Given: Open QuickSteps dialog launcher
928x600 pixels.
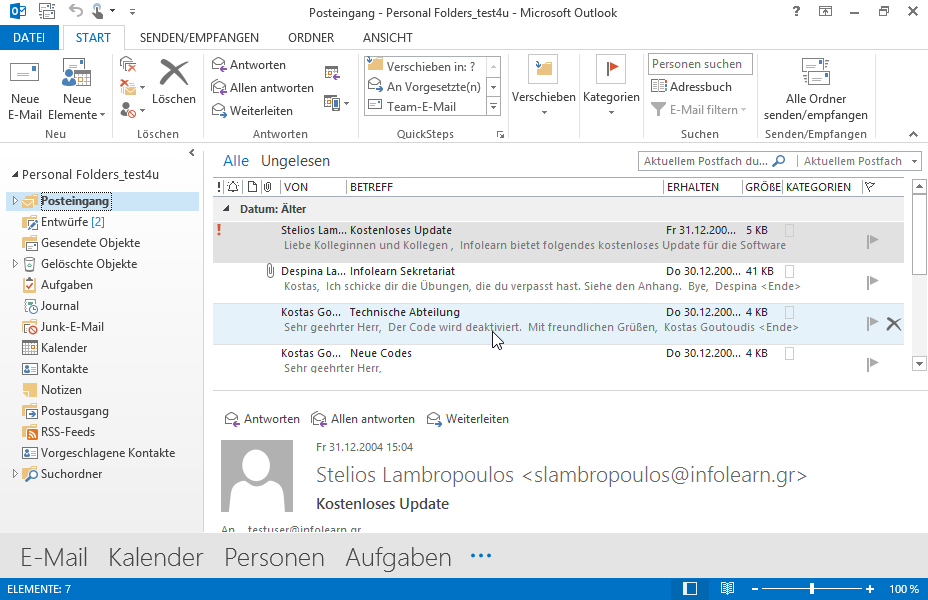Looking at the screenshot, I should point(500,135).
